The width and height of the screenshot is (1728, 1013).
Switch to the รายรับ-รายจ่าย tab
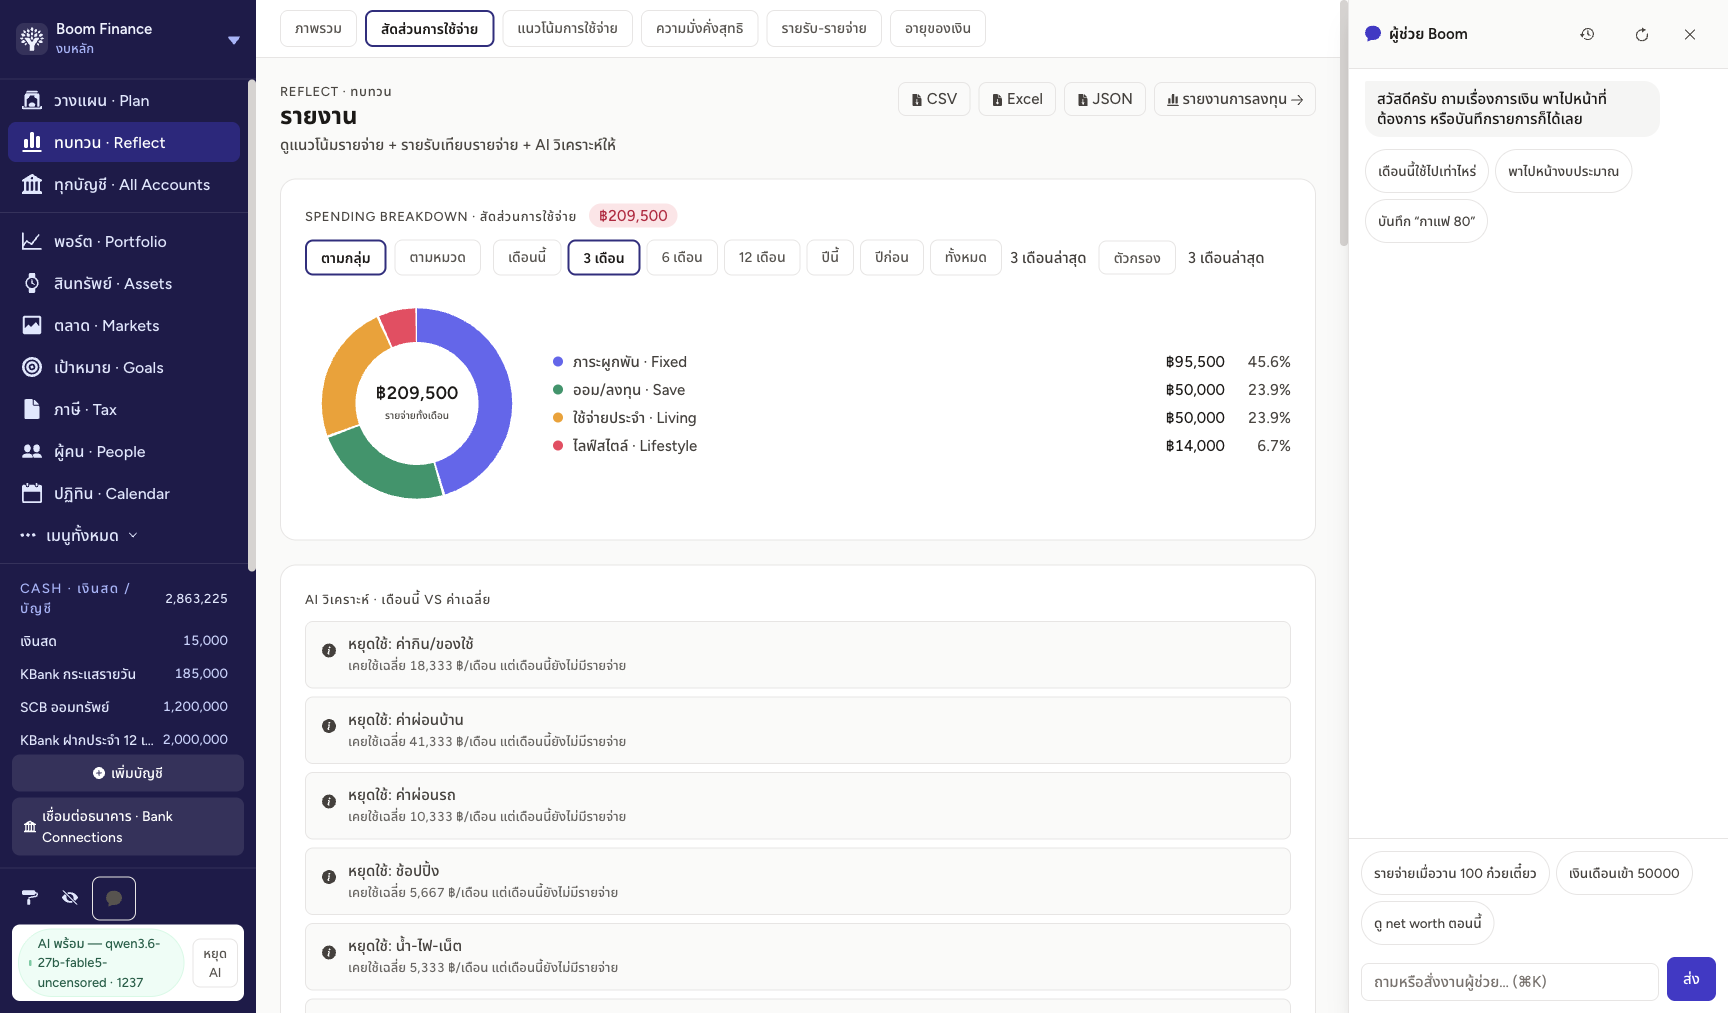coord(824,28)
